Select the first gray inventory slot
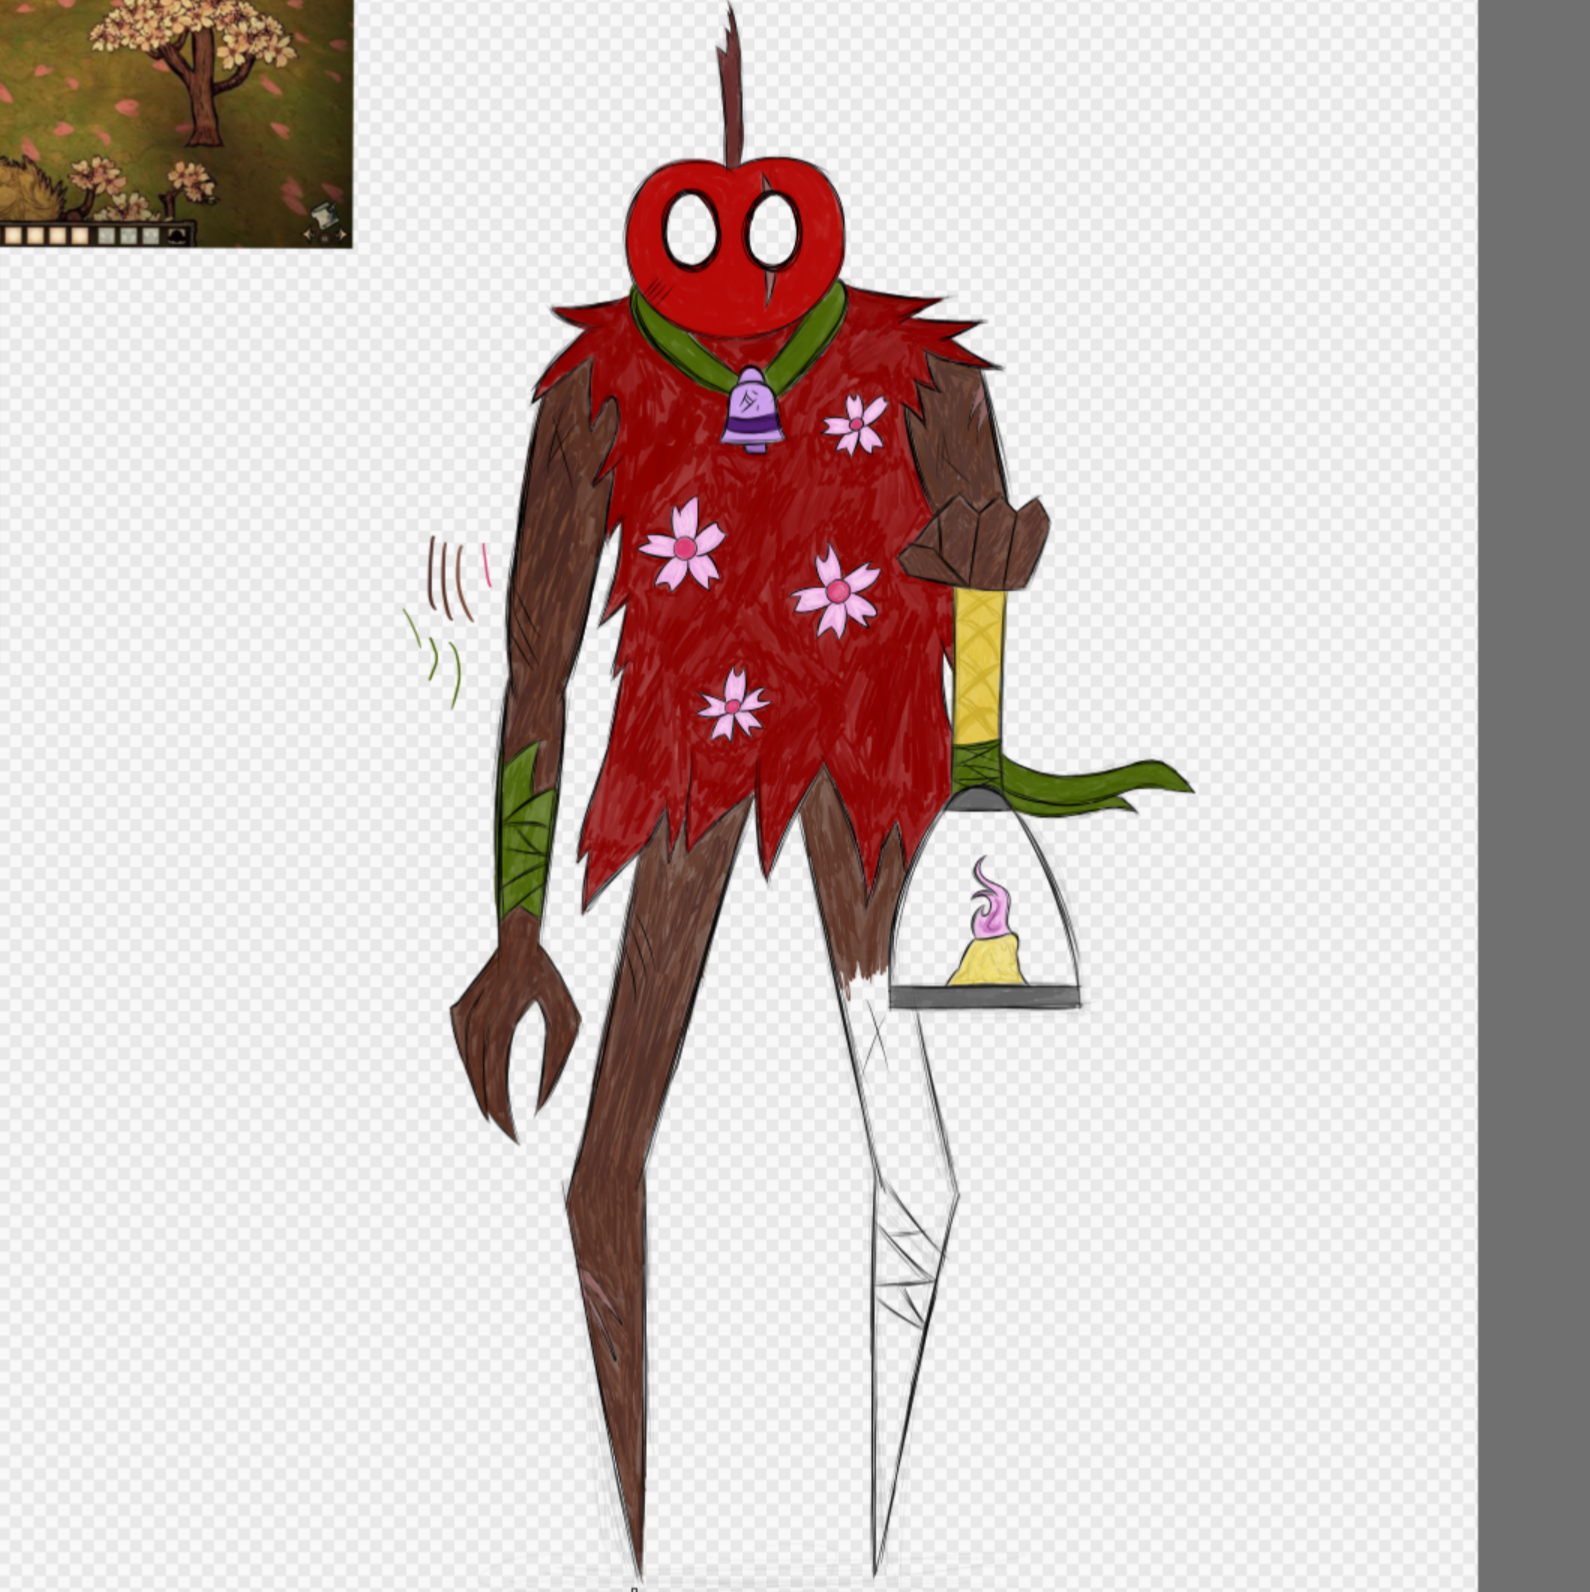The image size is (1590, 1592). coord(105,236)
